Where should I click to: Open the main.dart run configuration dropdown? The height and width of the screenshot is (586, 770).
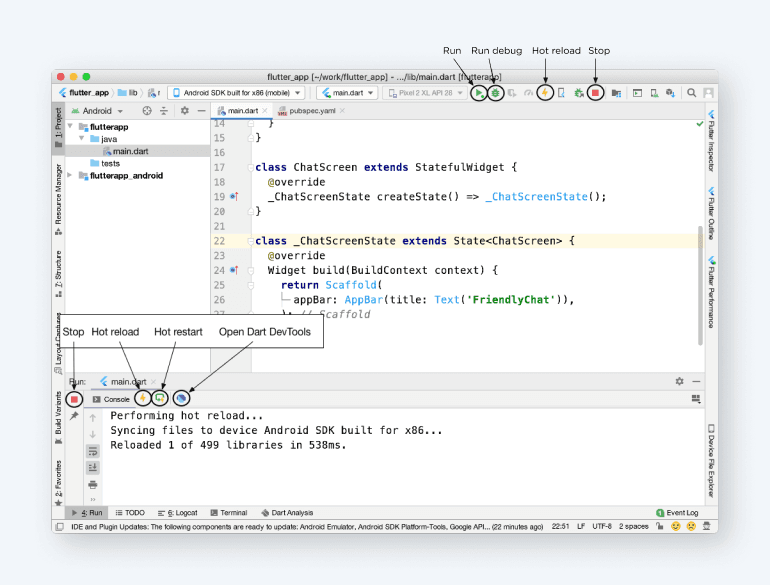pyautogui.click(x=347, y=93)
